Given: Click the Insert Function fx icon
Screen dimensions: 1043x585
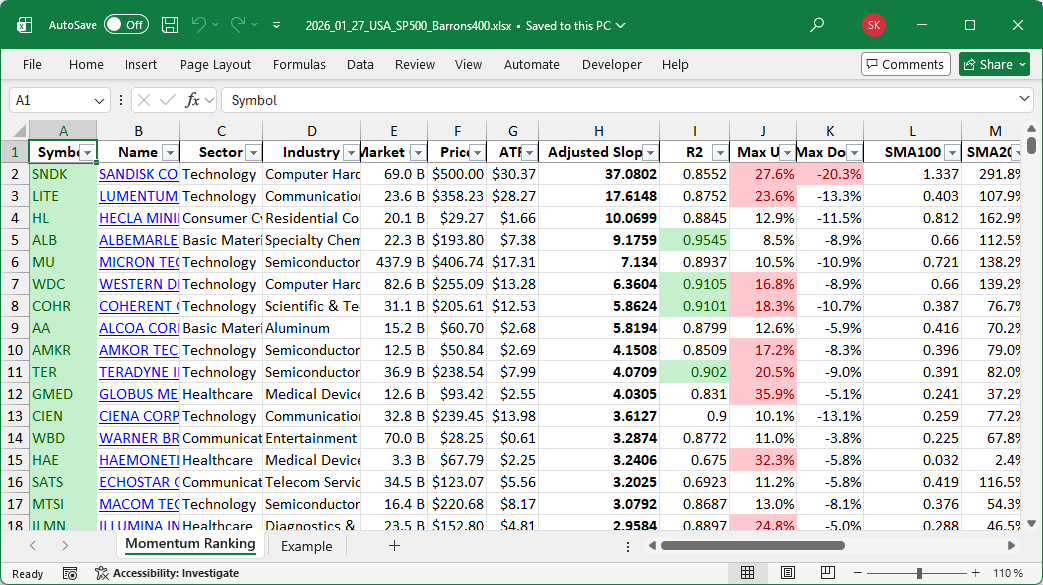Looking at the screenshot, I should click(193, 100).
